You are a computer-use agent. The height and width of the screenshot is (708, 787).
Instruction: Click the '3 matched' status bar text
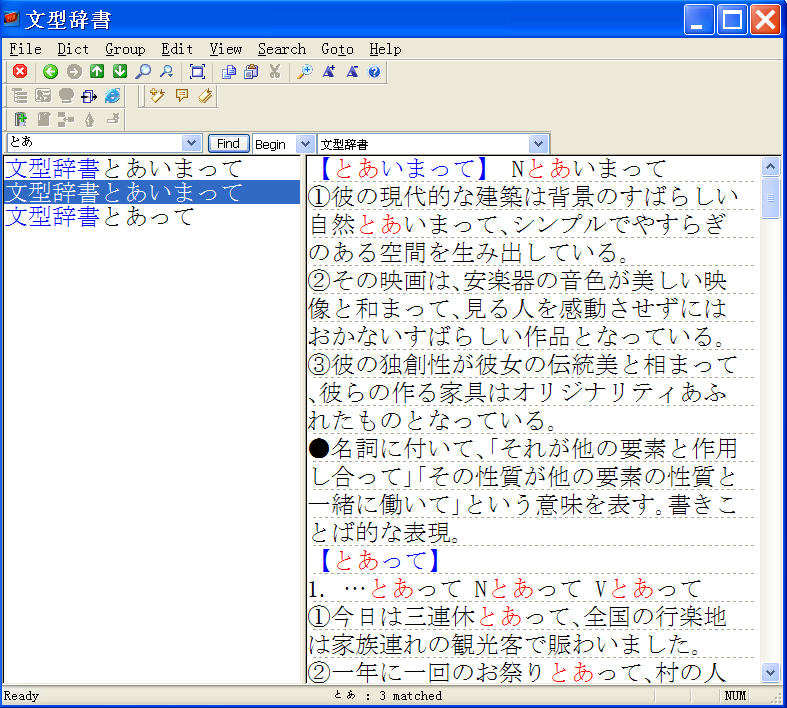[x=411, y=696]
